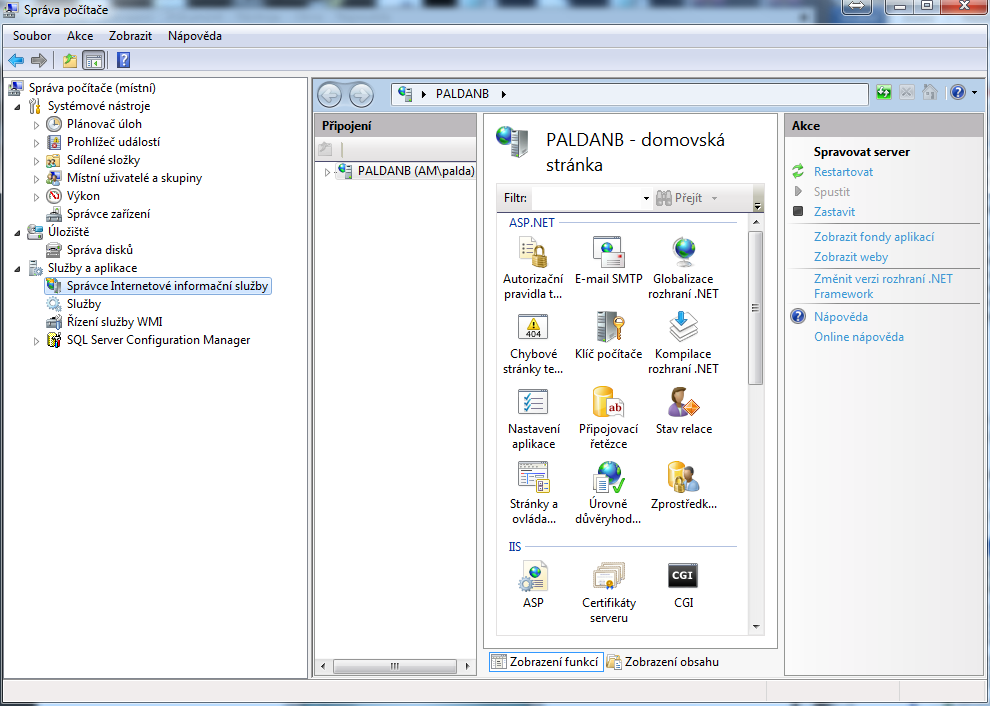The image size is (990, 706).
Task: Open the Soubor menu
Action: click(x=32, y=36)
